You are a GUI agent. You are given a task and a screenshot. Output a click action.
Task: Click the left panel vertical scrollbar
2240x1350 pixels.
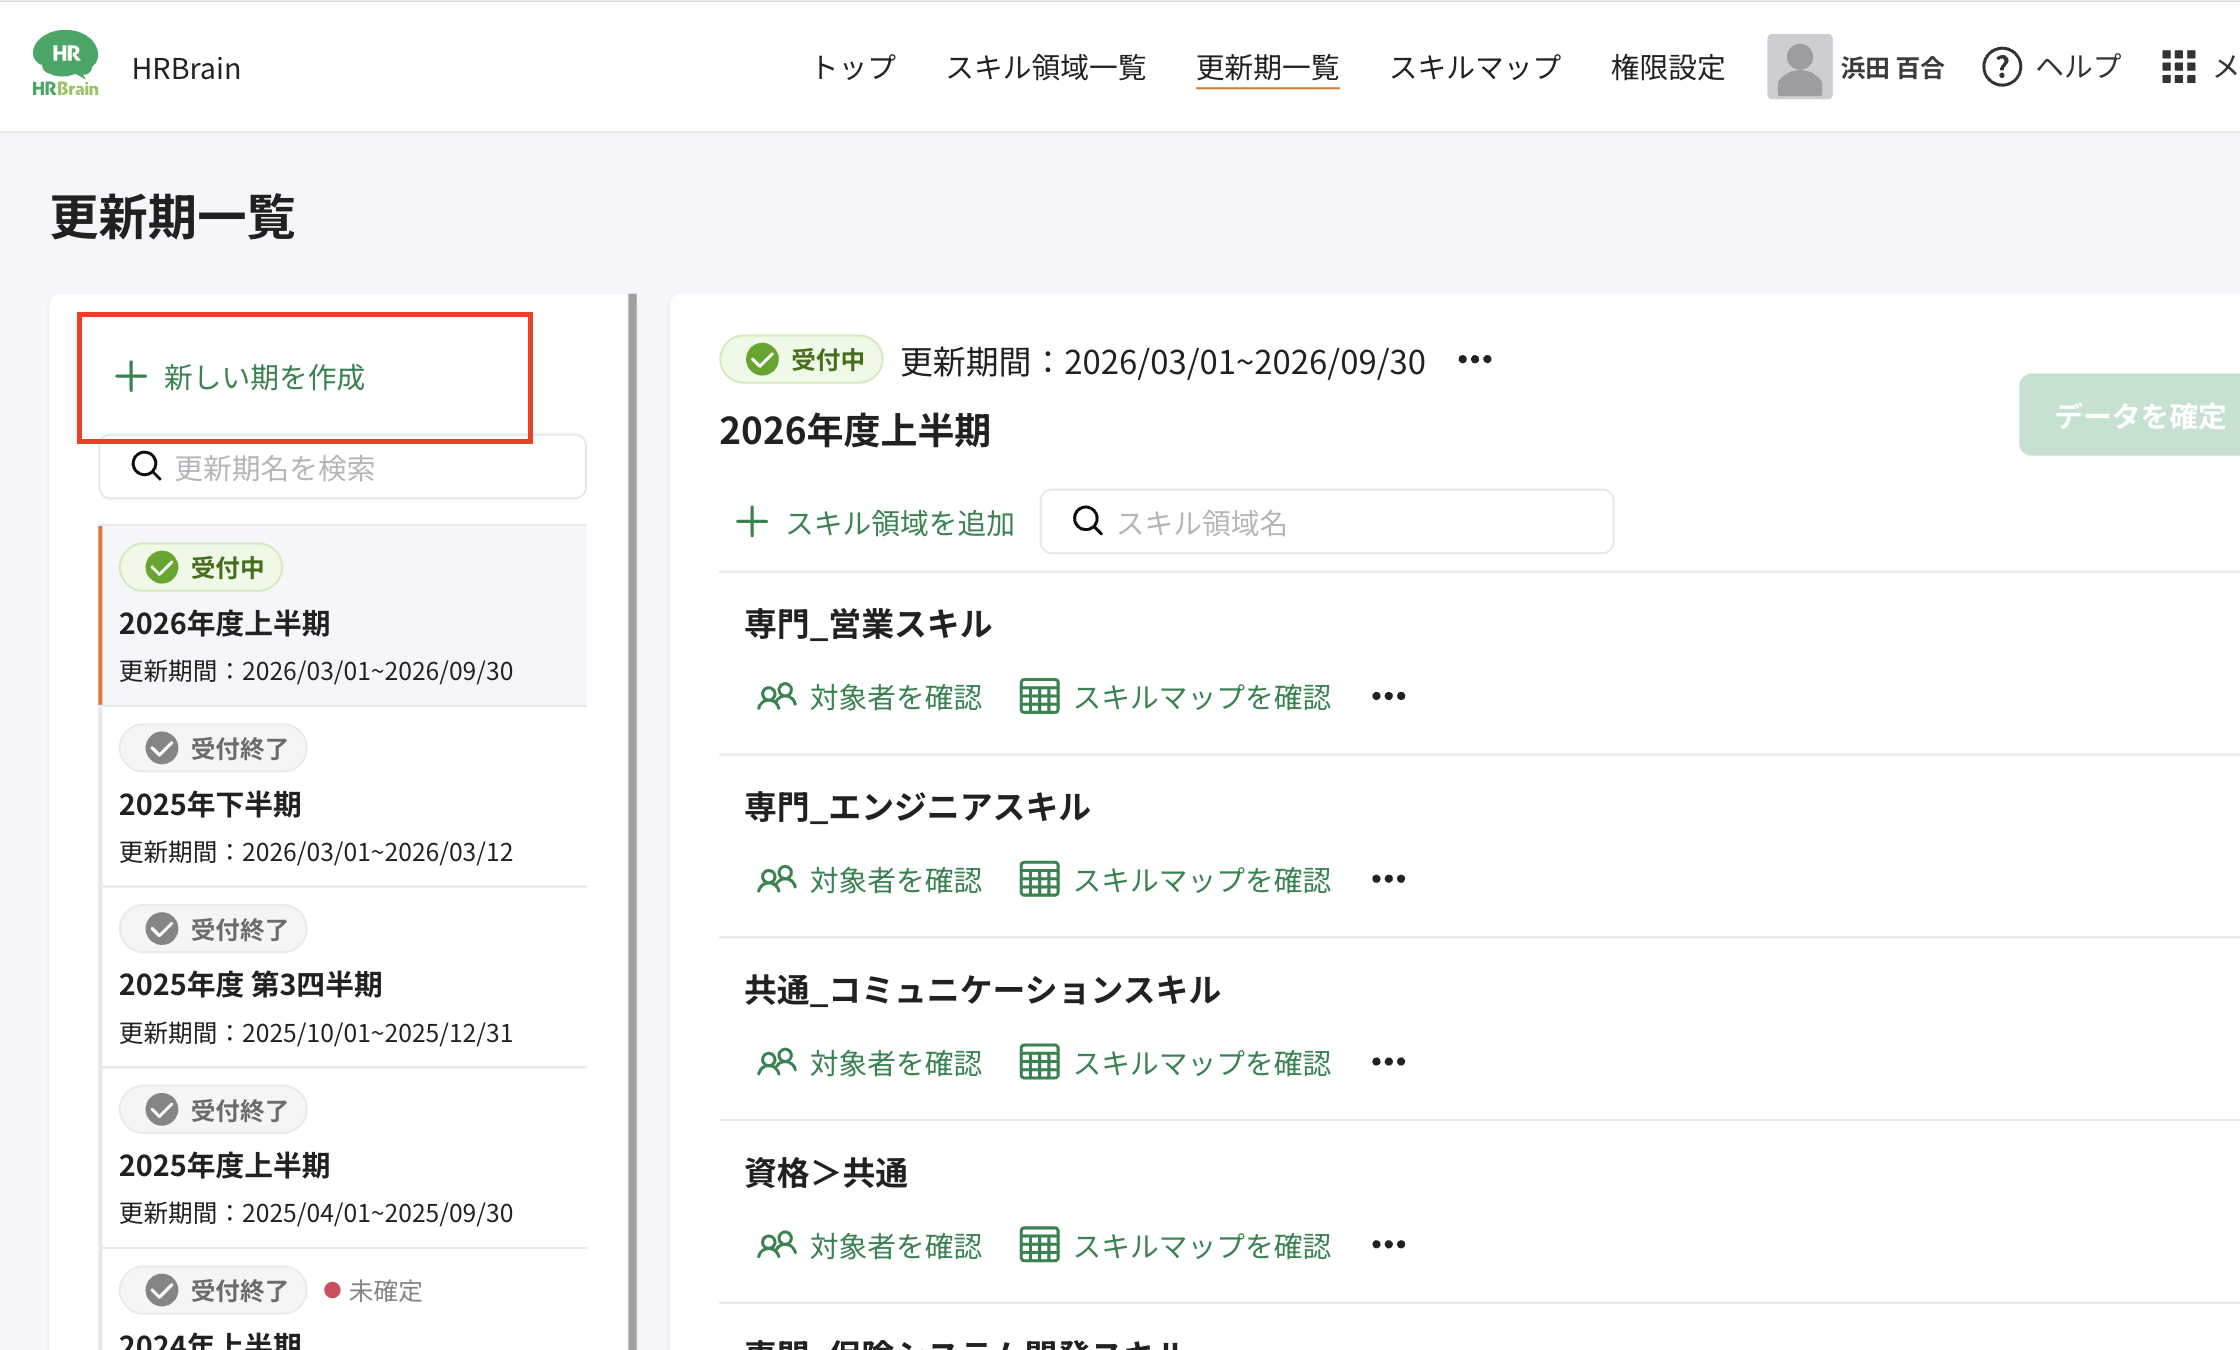632,820
